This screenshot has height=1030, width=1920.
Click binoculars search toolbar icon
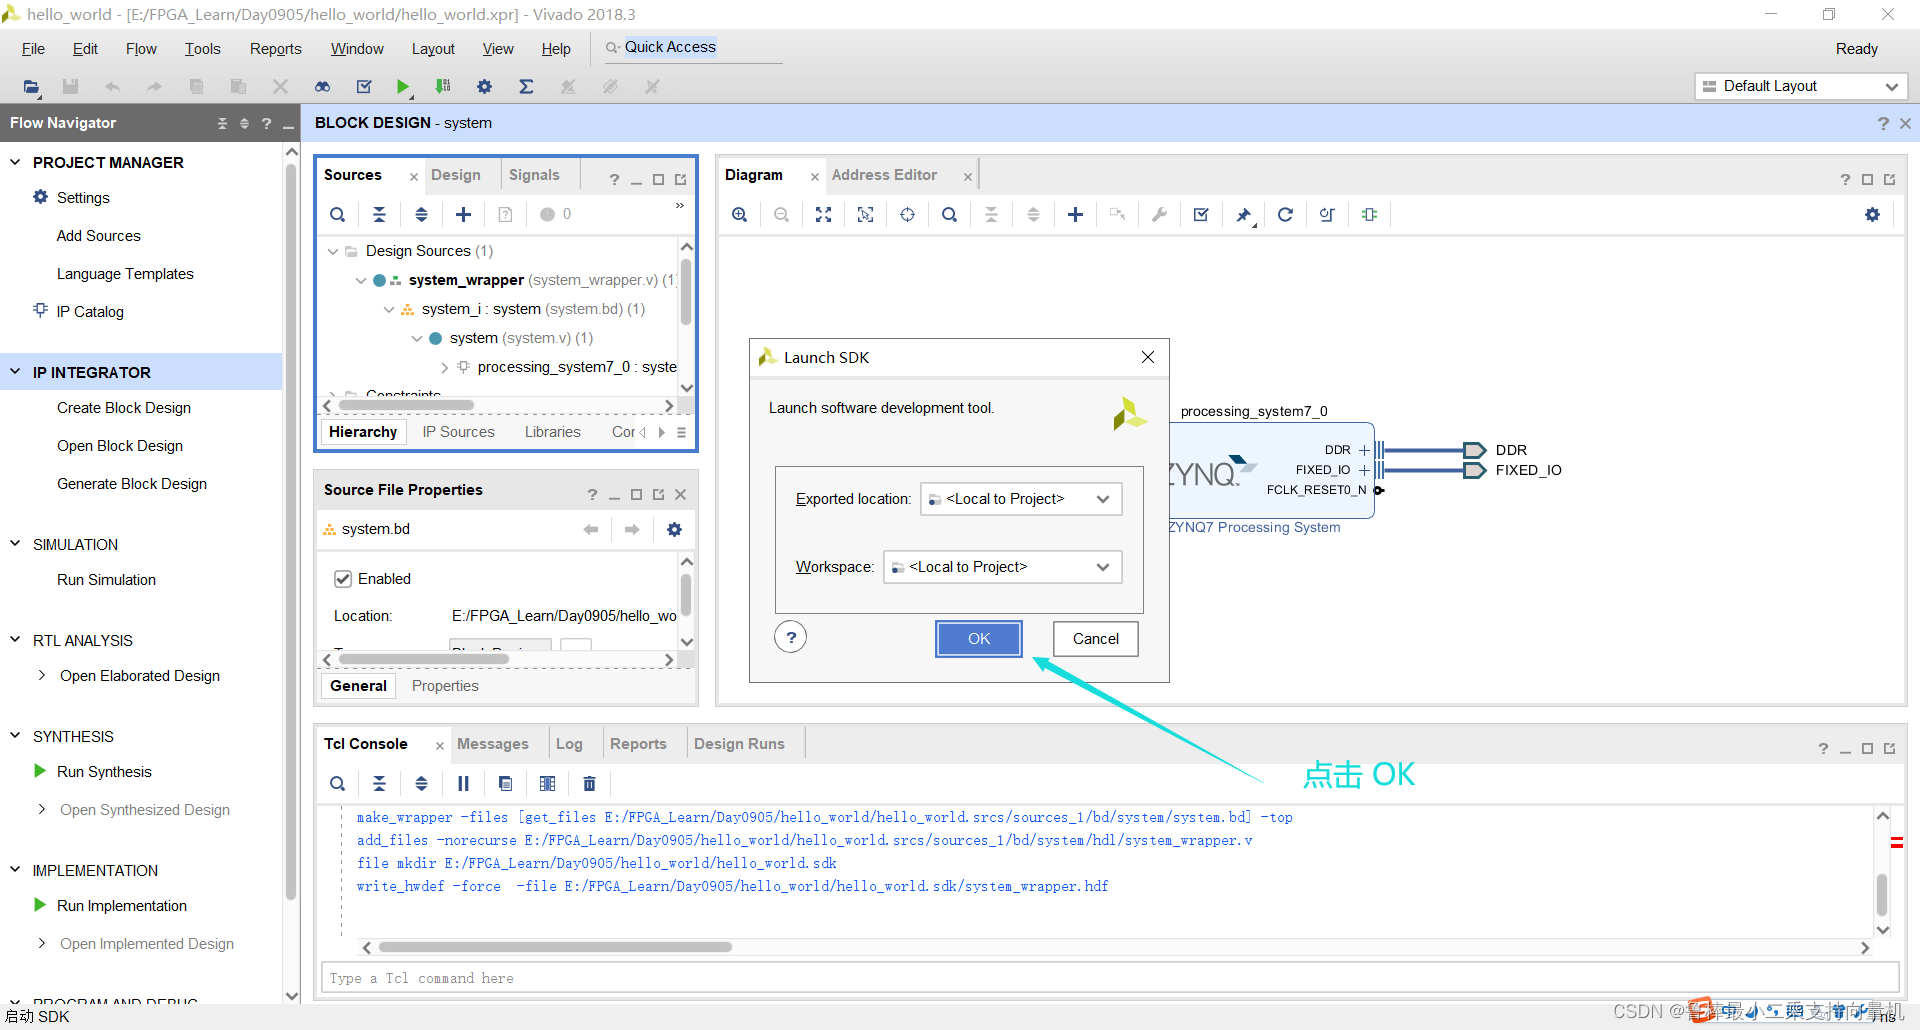[x=322, y=87]
